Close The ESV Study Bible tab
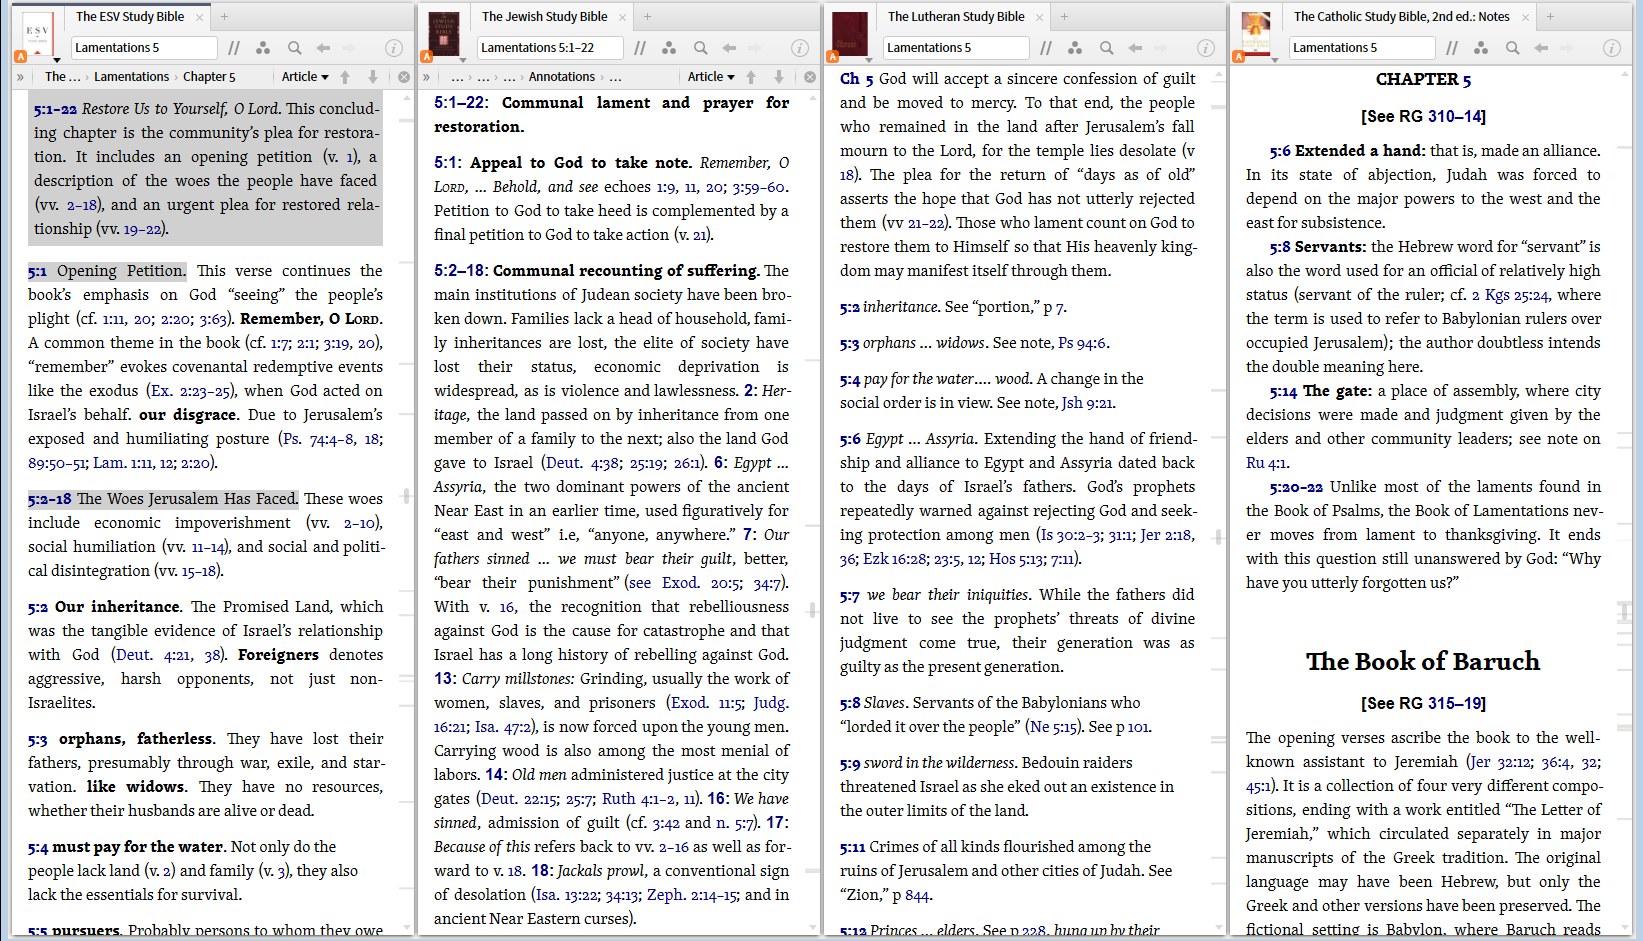The width and height of the screenshot is (1643, 941). click(x=200, y=17)
